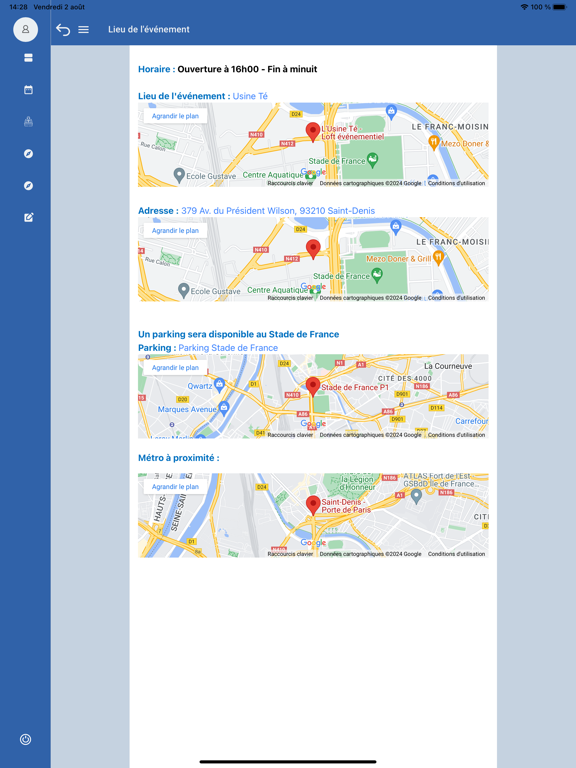The image size is (576, 768).
Task: Select the 'Parking :' label
Action: (157, 348)
